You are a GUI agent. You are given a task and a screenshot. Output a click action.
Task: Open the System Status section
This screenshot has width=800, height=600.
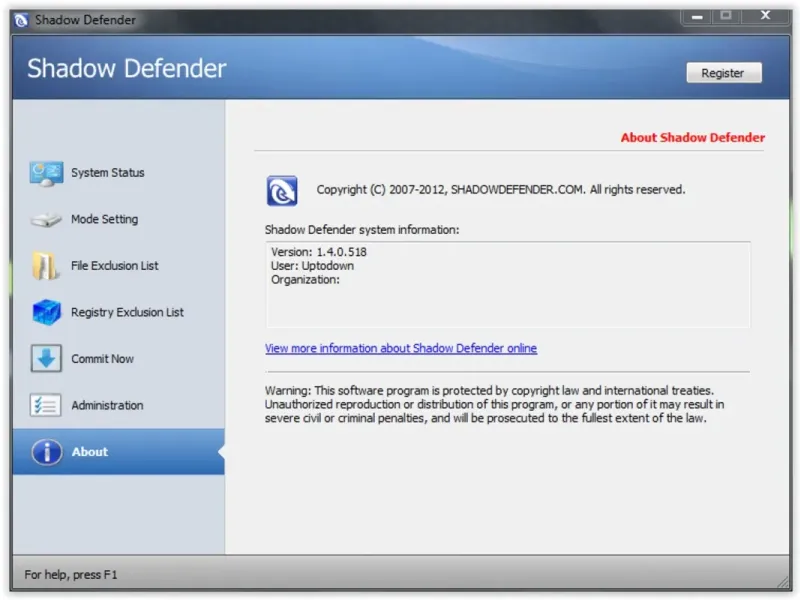coord(118,173)
